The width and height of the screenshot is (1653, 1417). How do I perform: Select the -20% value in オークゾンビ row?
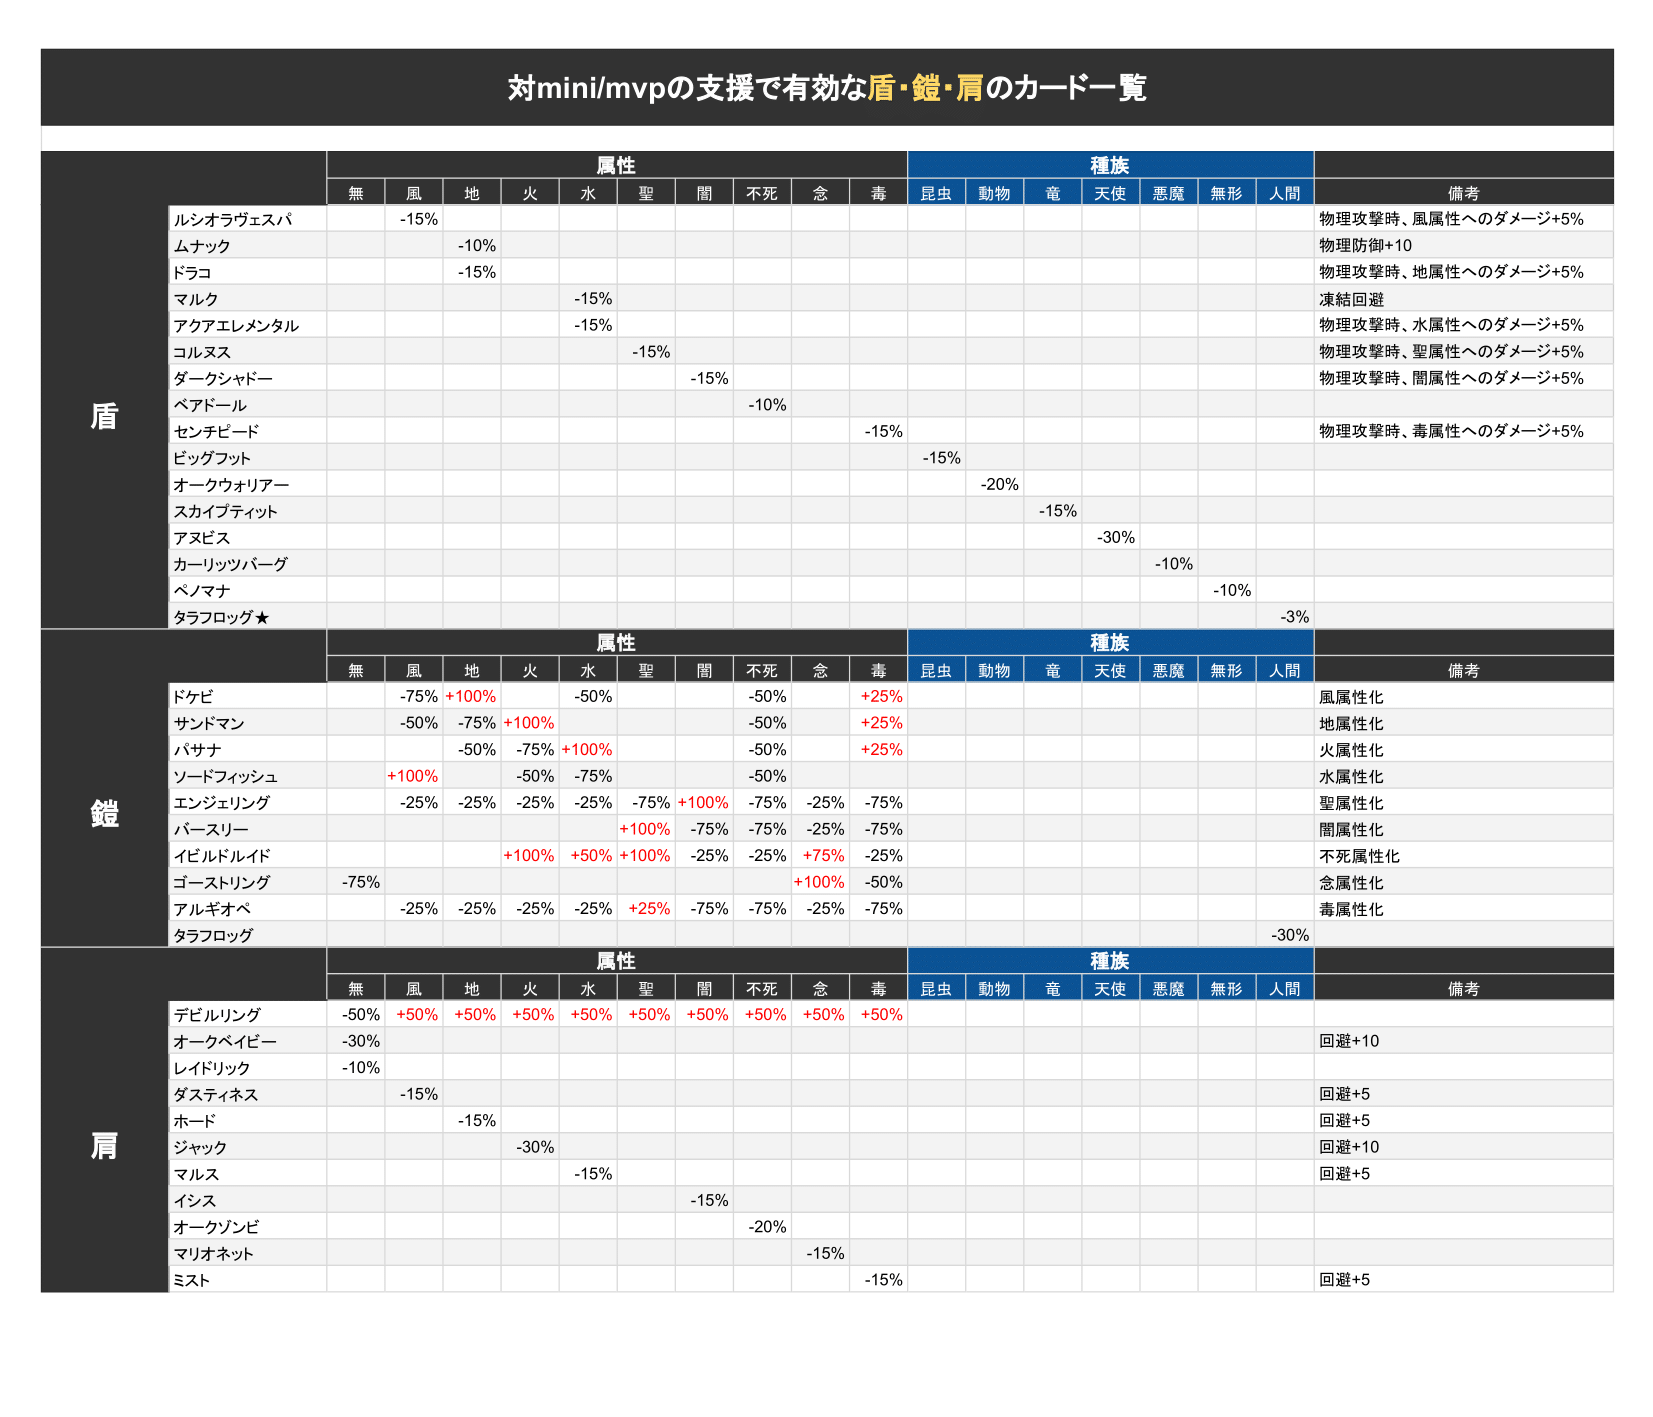click(767, 1226)
